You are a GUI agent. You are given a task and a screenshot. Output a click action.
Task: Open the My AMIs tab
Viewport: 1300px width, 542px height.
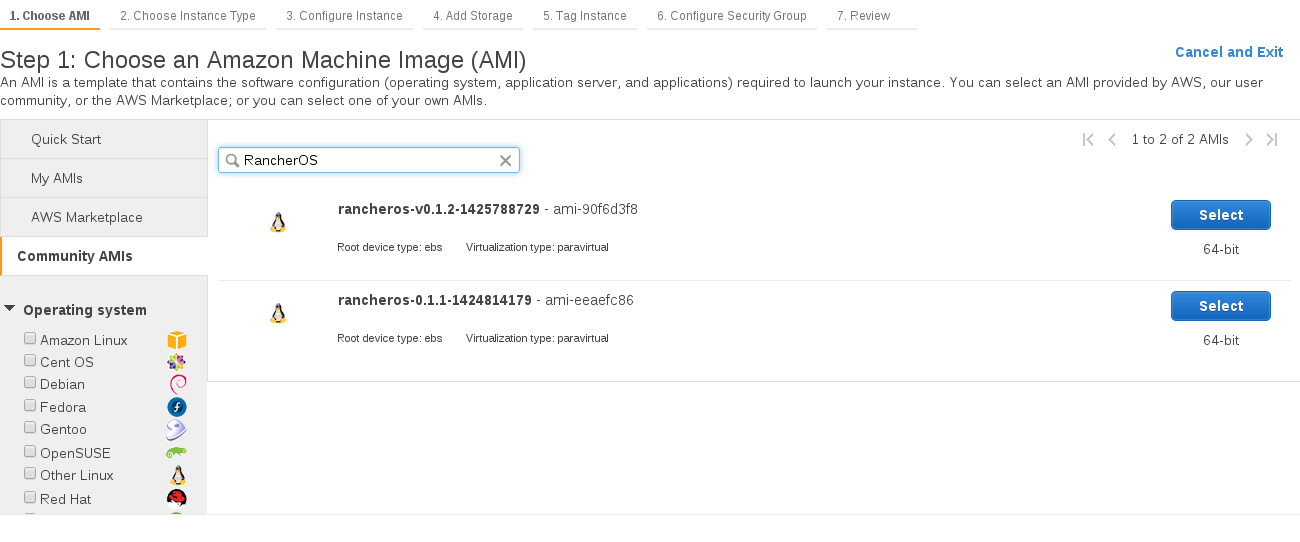click(x=57, y=178)
